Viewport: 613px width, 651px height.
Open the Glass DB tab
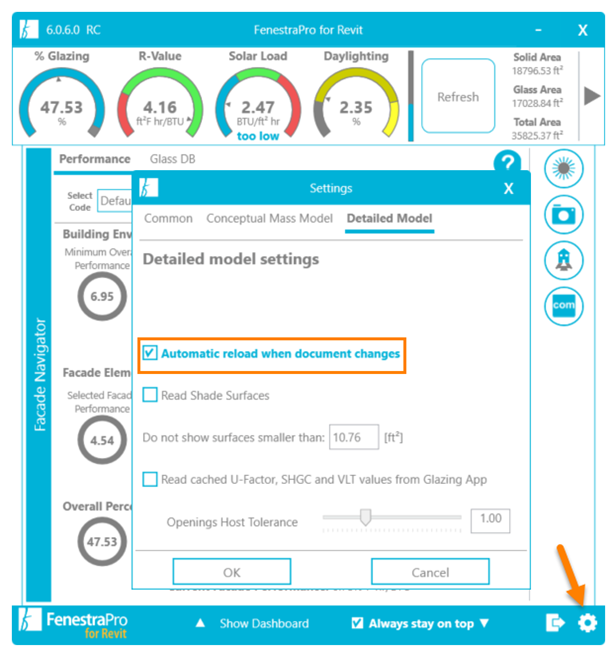click(172, 159)
